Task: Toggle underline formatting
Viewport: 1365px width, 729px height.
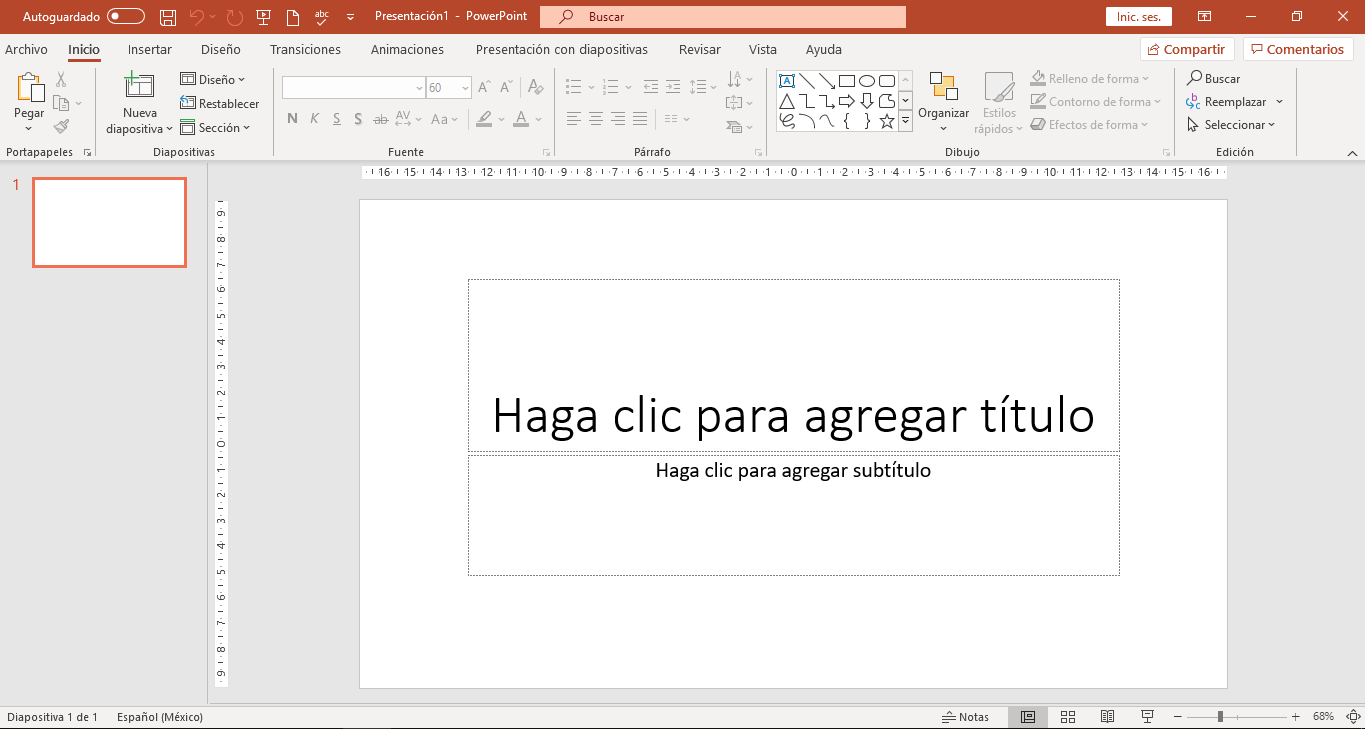Action: tap(335, 118)
